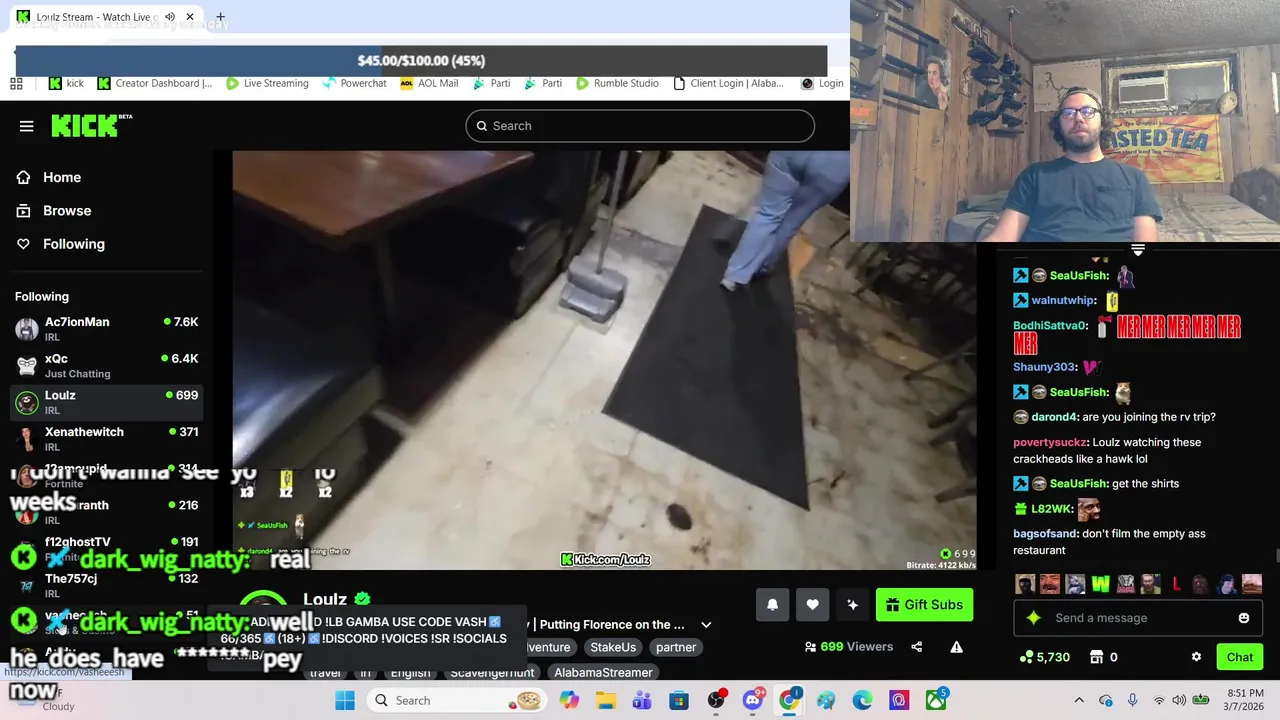This screenshot has height=720, width=1280.
Task: Open the Xbox app from the taskbar
Action: click(x=936, y=700)
